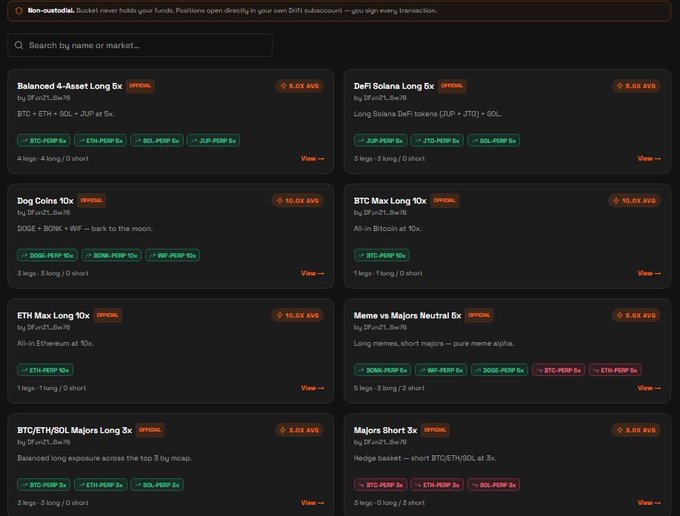
Task: Click 'DOGE + BONK + WIF — bark to the moon.' text
Action: point(85,229)
